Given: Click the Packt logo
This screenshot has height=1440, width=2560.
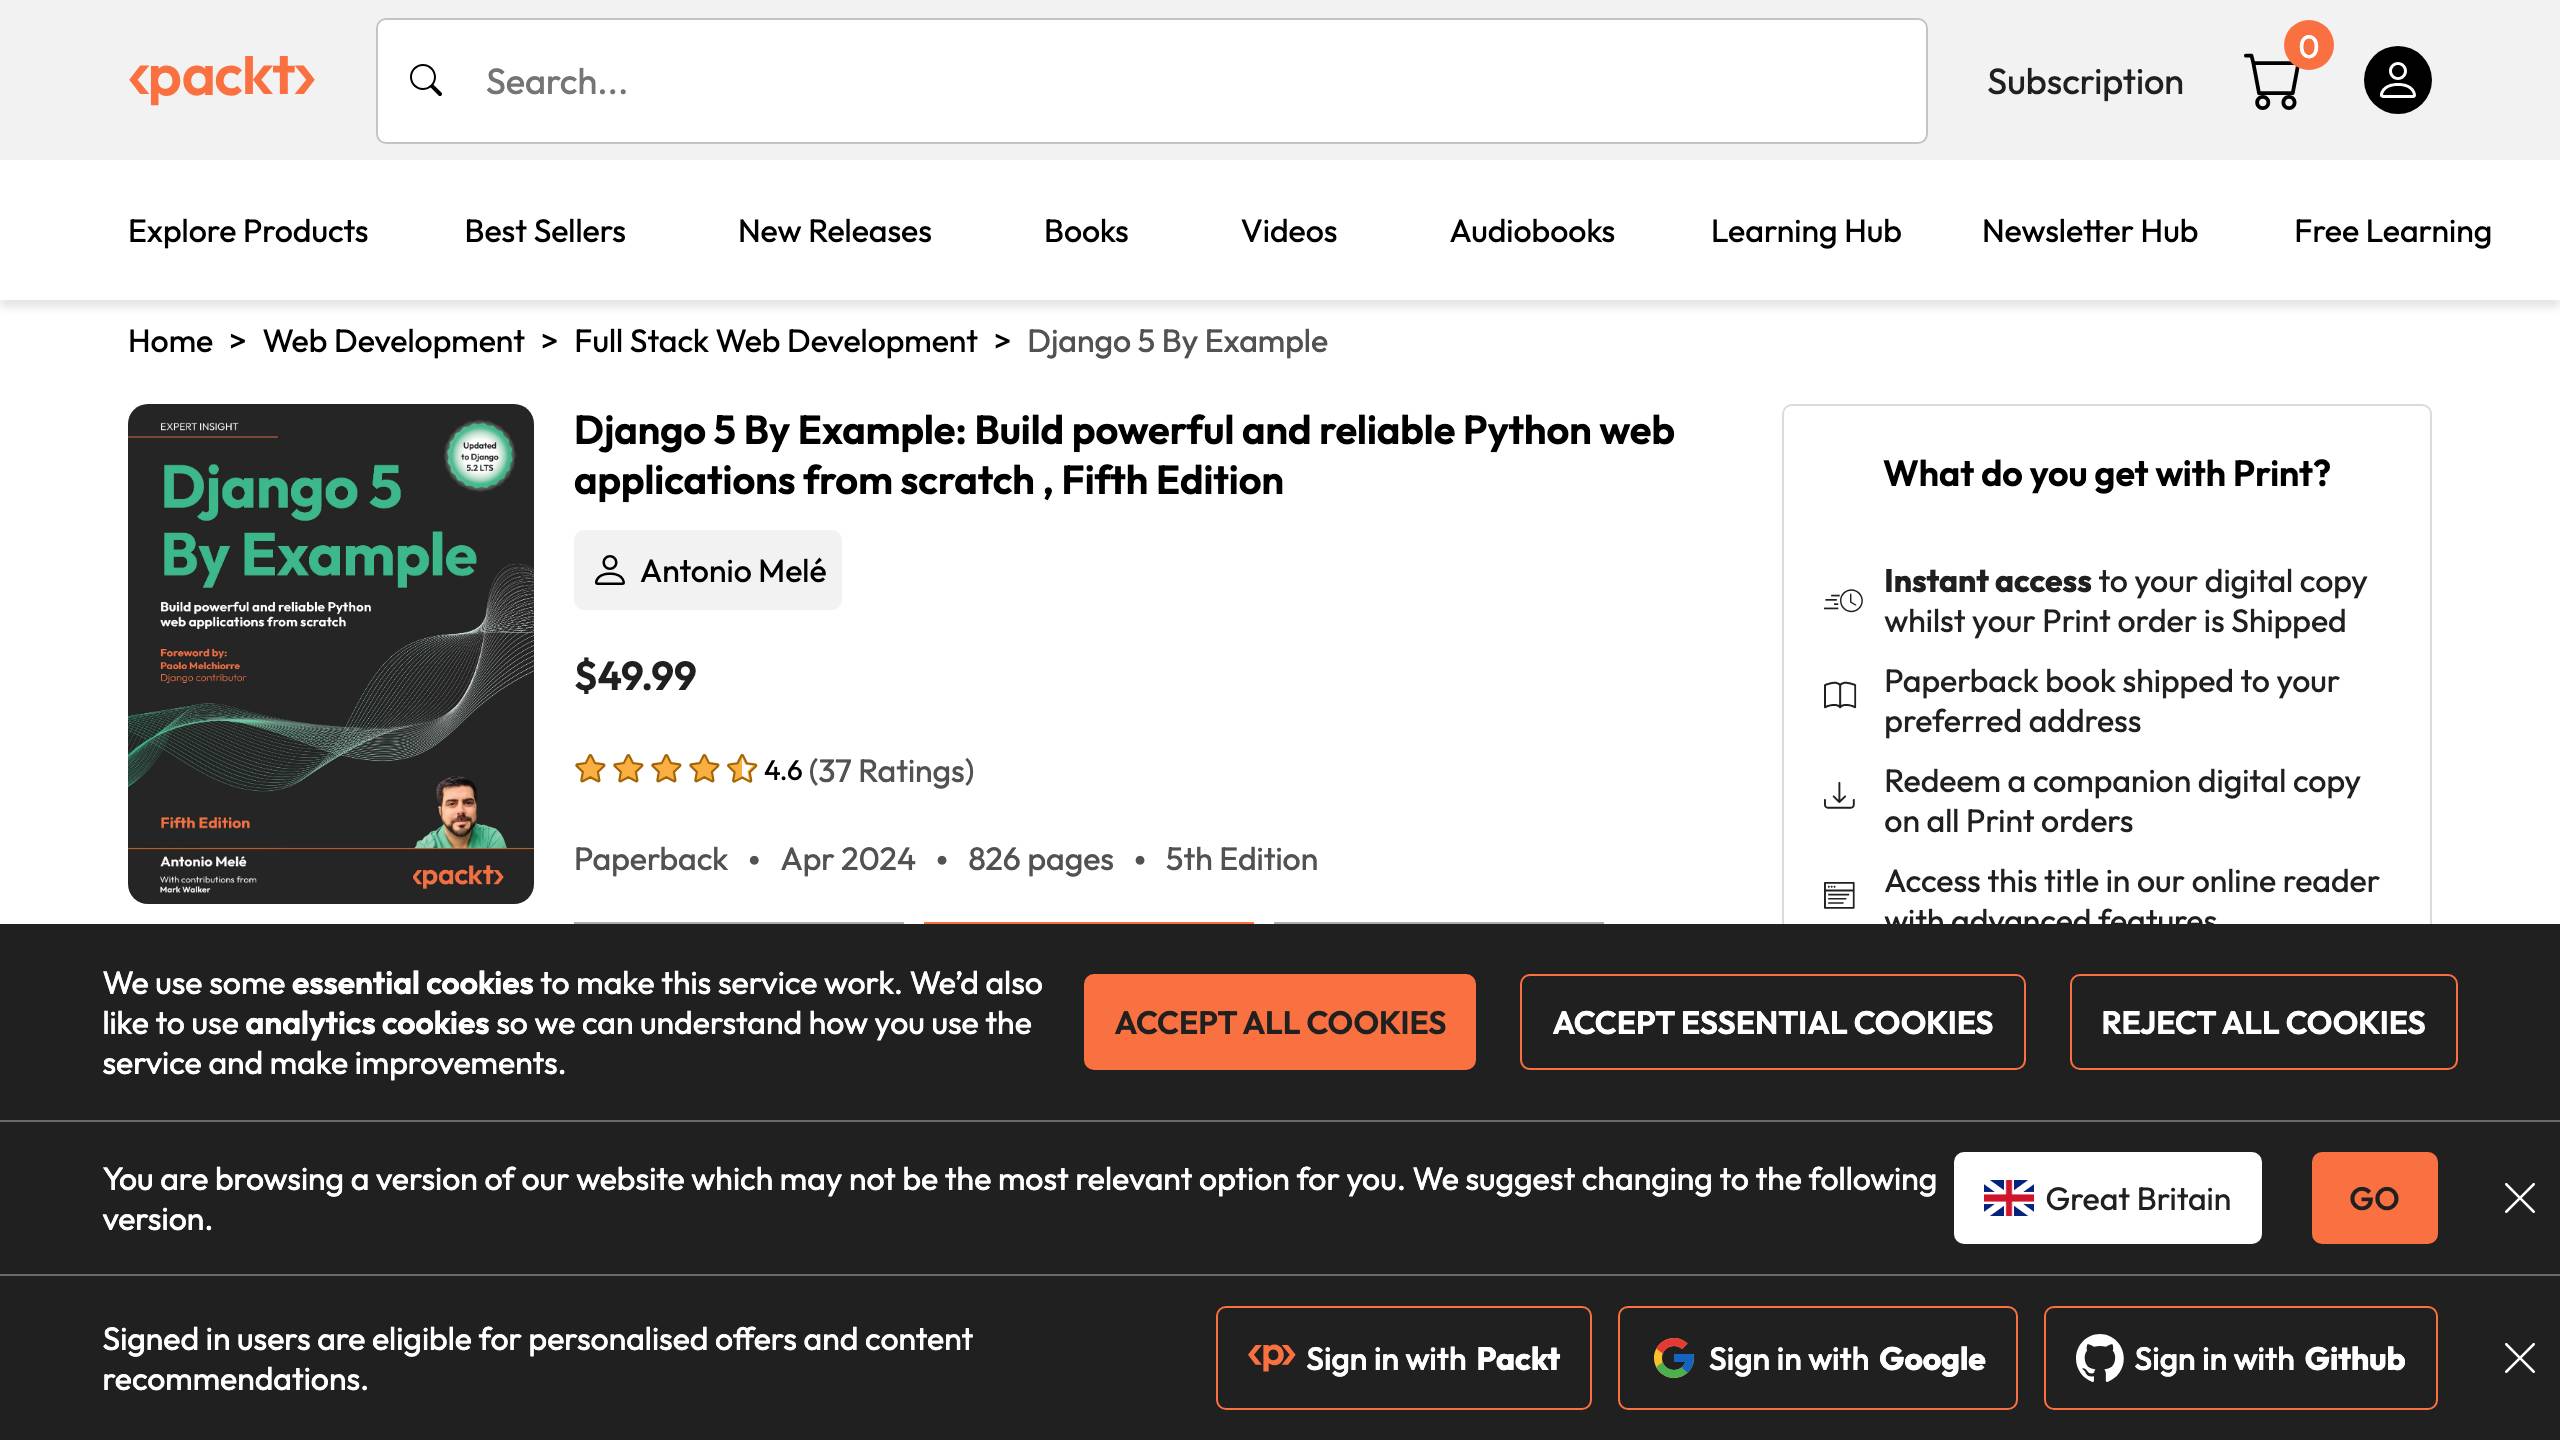Looking at the screenshot, I should pyautogui.click(x=224, y=79).
